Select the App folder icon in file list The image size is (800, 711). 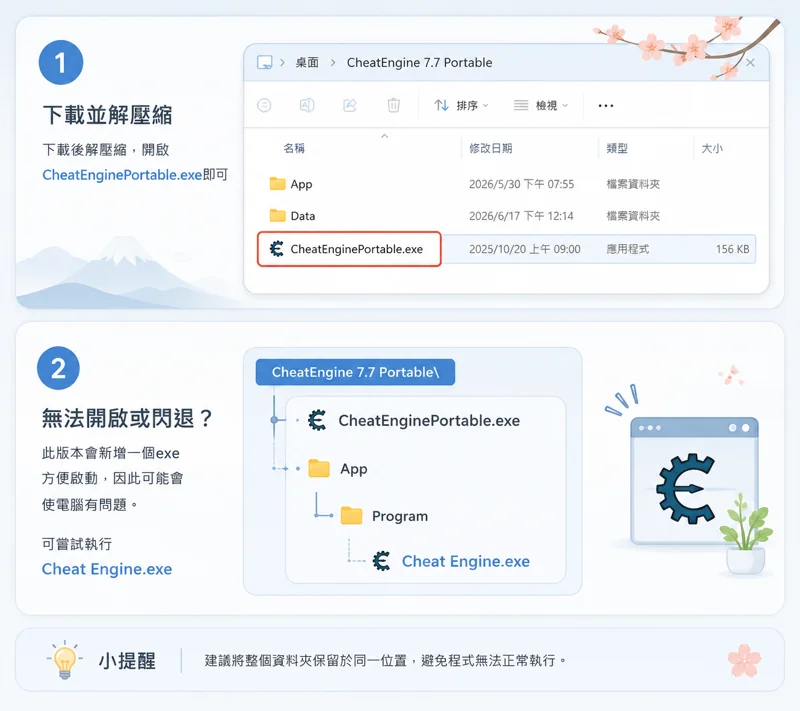click(278, 184)
